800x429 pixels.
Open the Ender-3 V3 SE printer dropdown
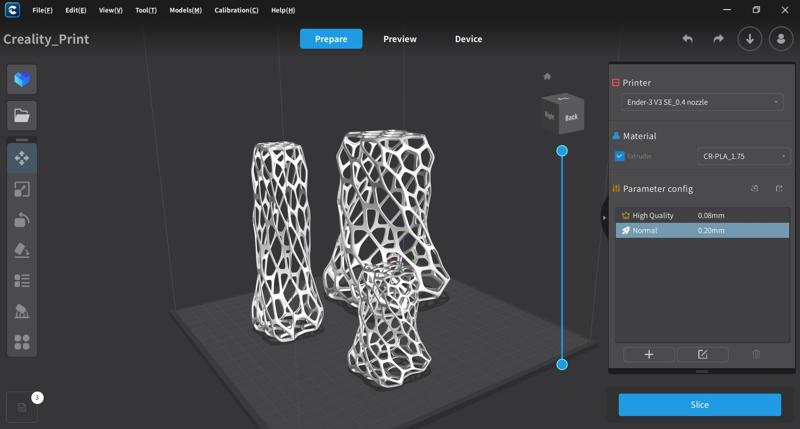click(702, 103)
